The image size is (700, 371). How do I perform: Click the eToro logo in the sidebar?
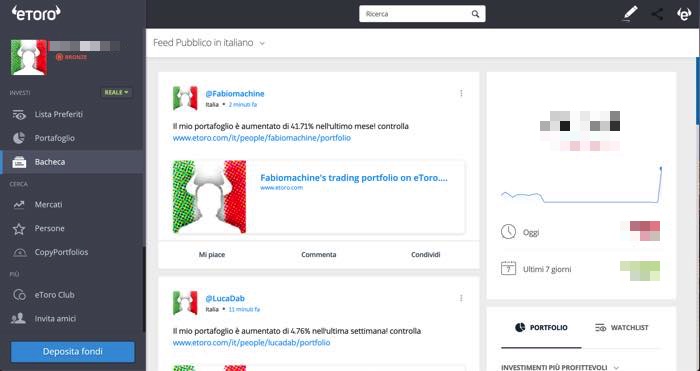click(36, 13)
